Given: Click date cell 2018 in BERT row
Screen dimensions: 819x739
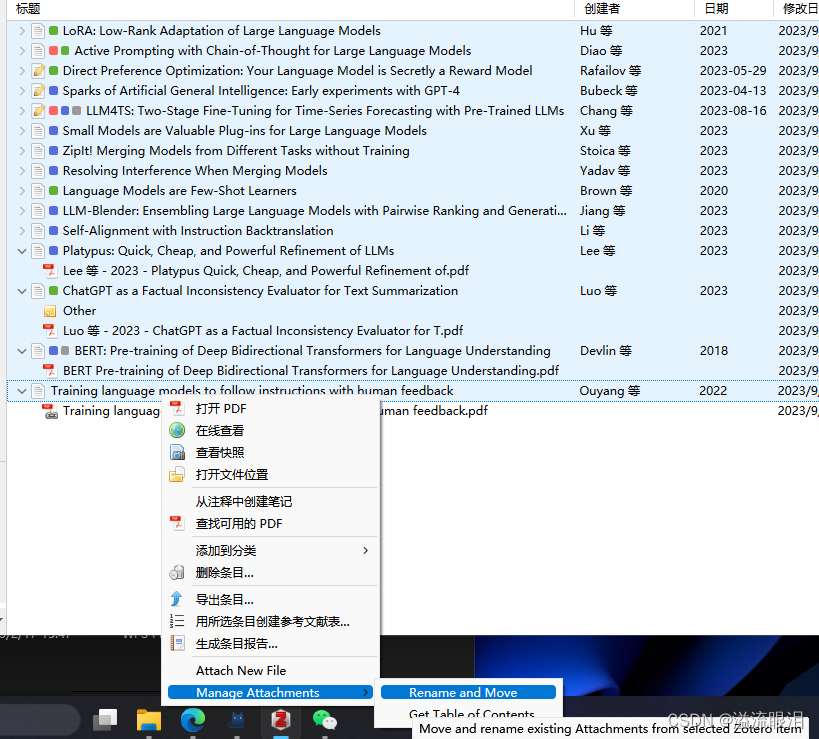Looking at the screenshot, I should coord(713,351).
